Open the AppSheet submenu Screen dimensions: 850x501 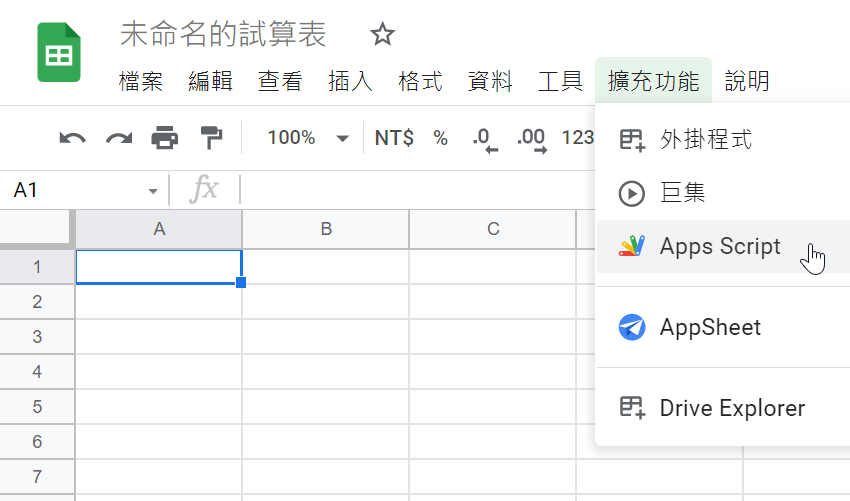click(x=723, y=327)
